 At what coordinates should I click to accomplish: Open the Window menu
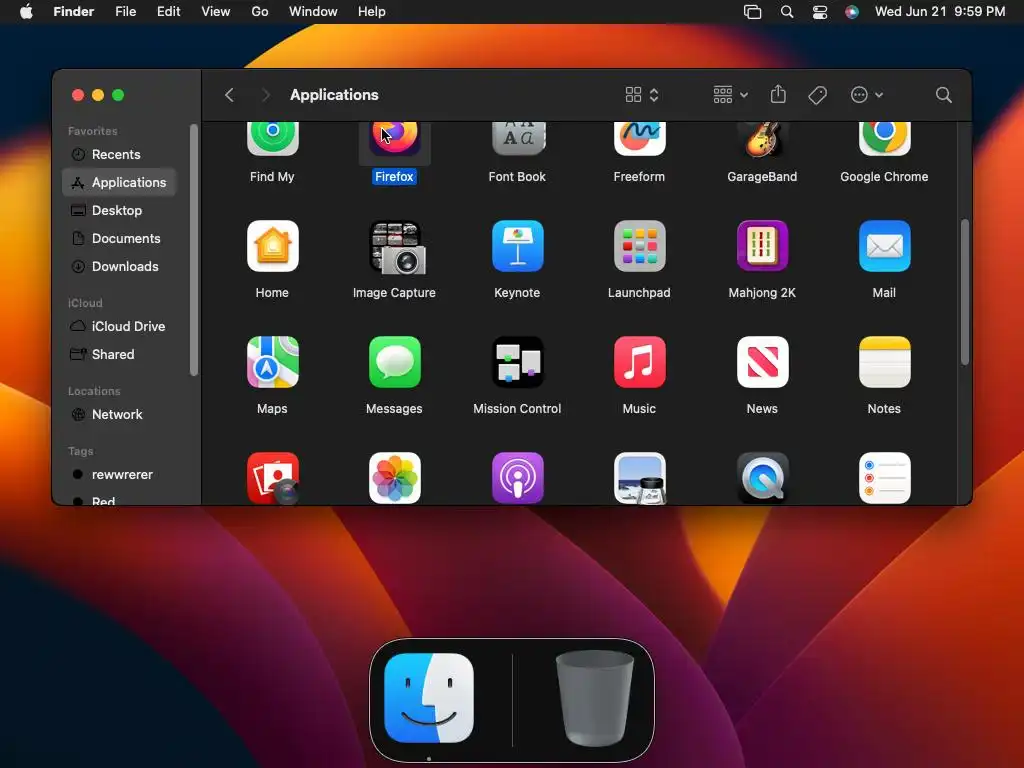coord(313,12)
